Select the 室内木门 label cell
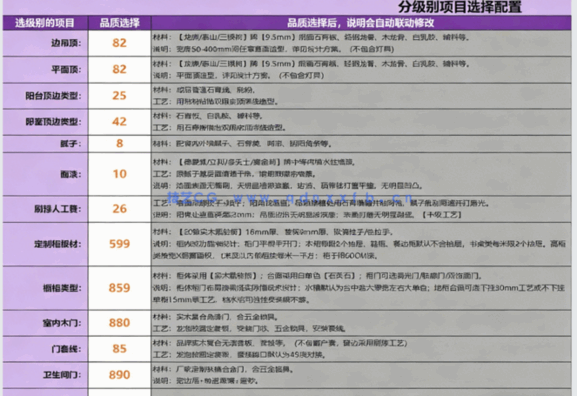577x396 pixels. (45, 323)
